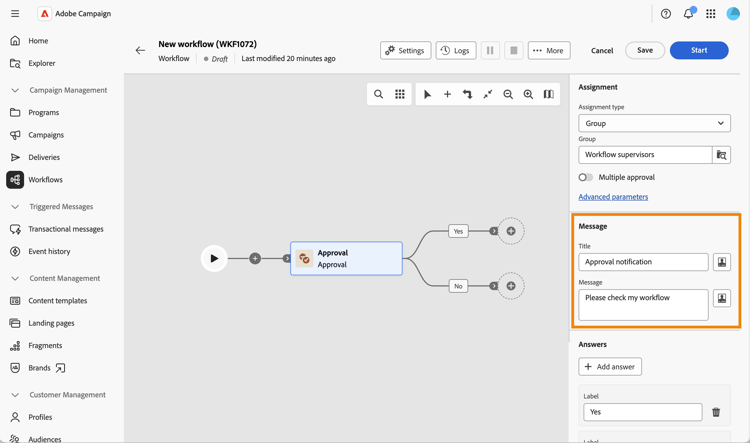The width and height of the screenshot is (750, 443).
Task: Collapse the Customer Management section
Action: (15, 395)
